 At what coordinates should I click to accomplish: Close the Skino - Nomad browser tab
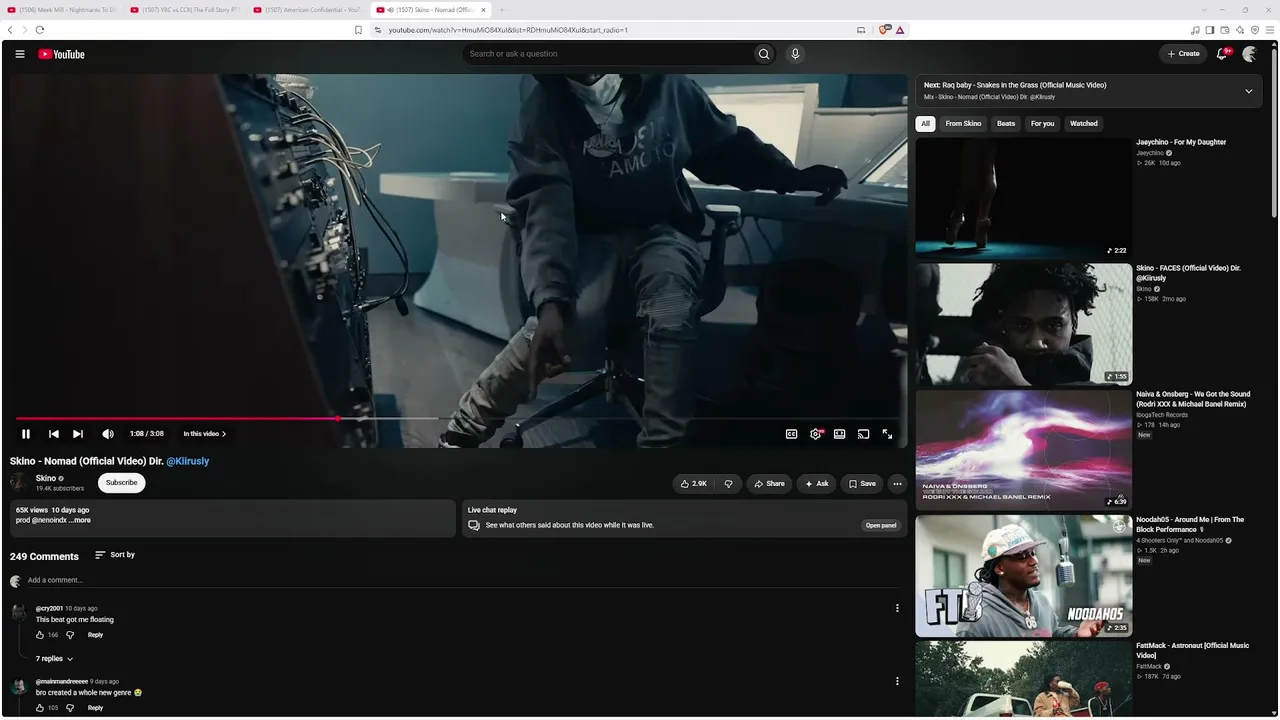point(483,10)
